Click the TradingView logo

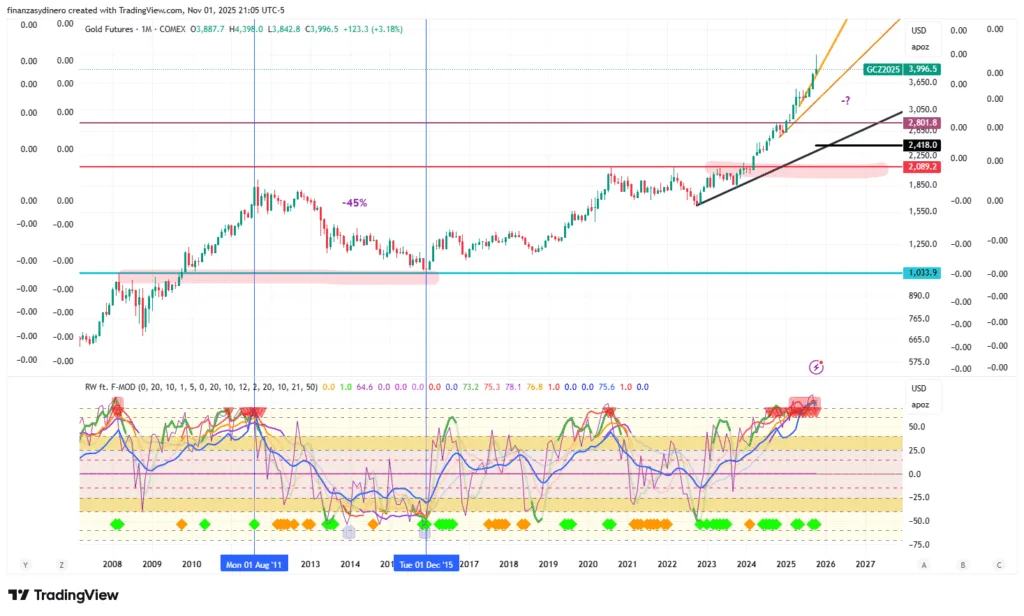tap(64, 595)
